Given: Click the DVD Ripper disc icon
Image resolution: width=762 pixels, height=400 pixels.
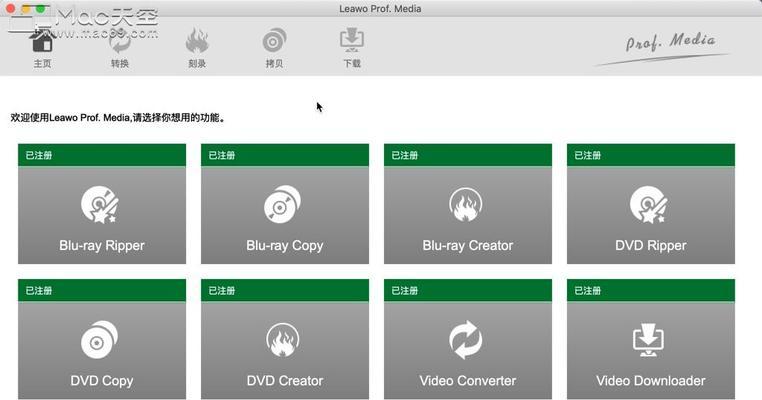Looking at the screenshot, I should (x=649, y=204).
